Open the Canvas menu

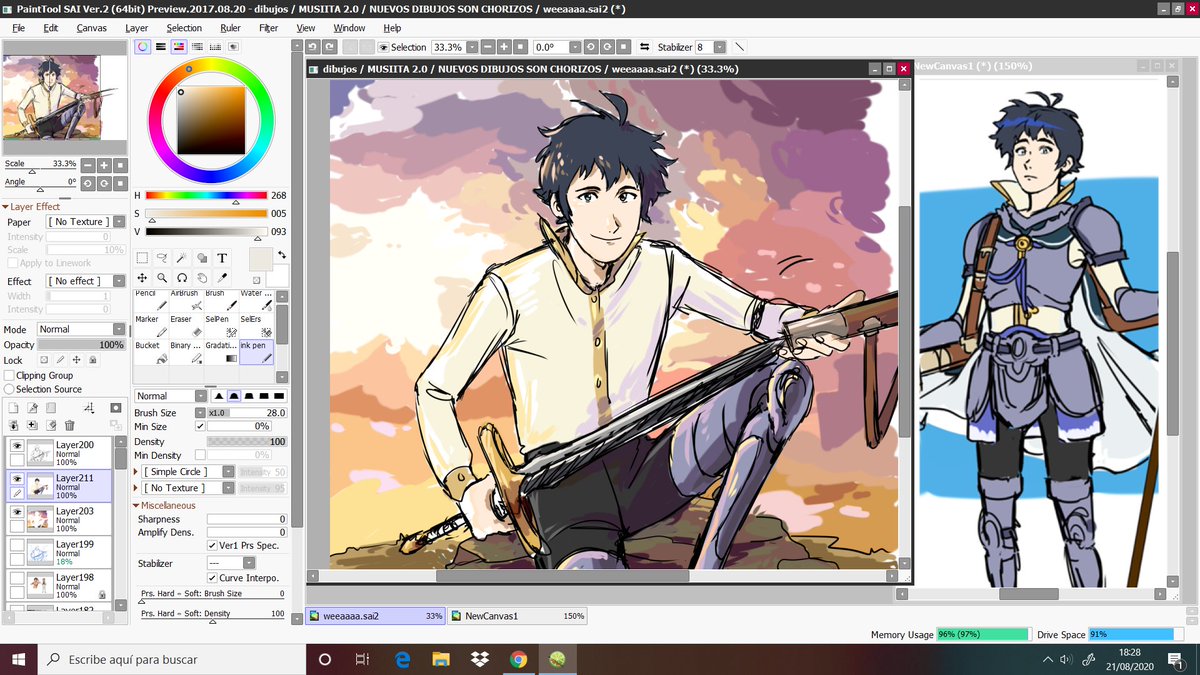(92, 28)
